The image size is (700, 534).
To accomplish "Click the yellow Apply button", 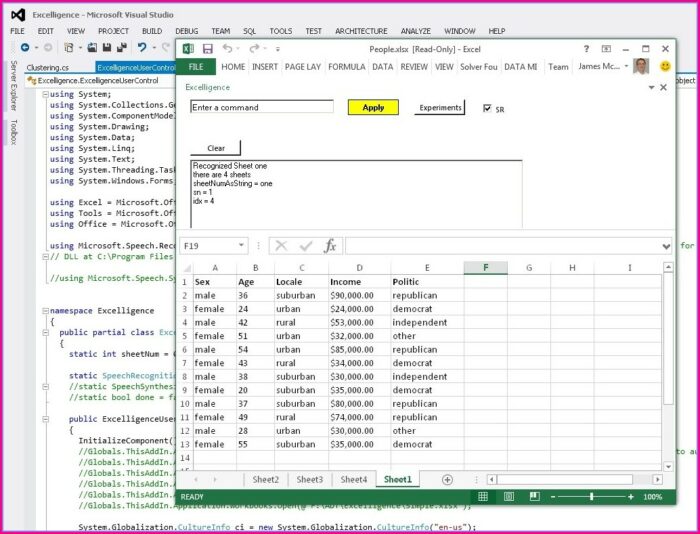I will [x=373, y=107].
